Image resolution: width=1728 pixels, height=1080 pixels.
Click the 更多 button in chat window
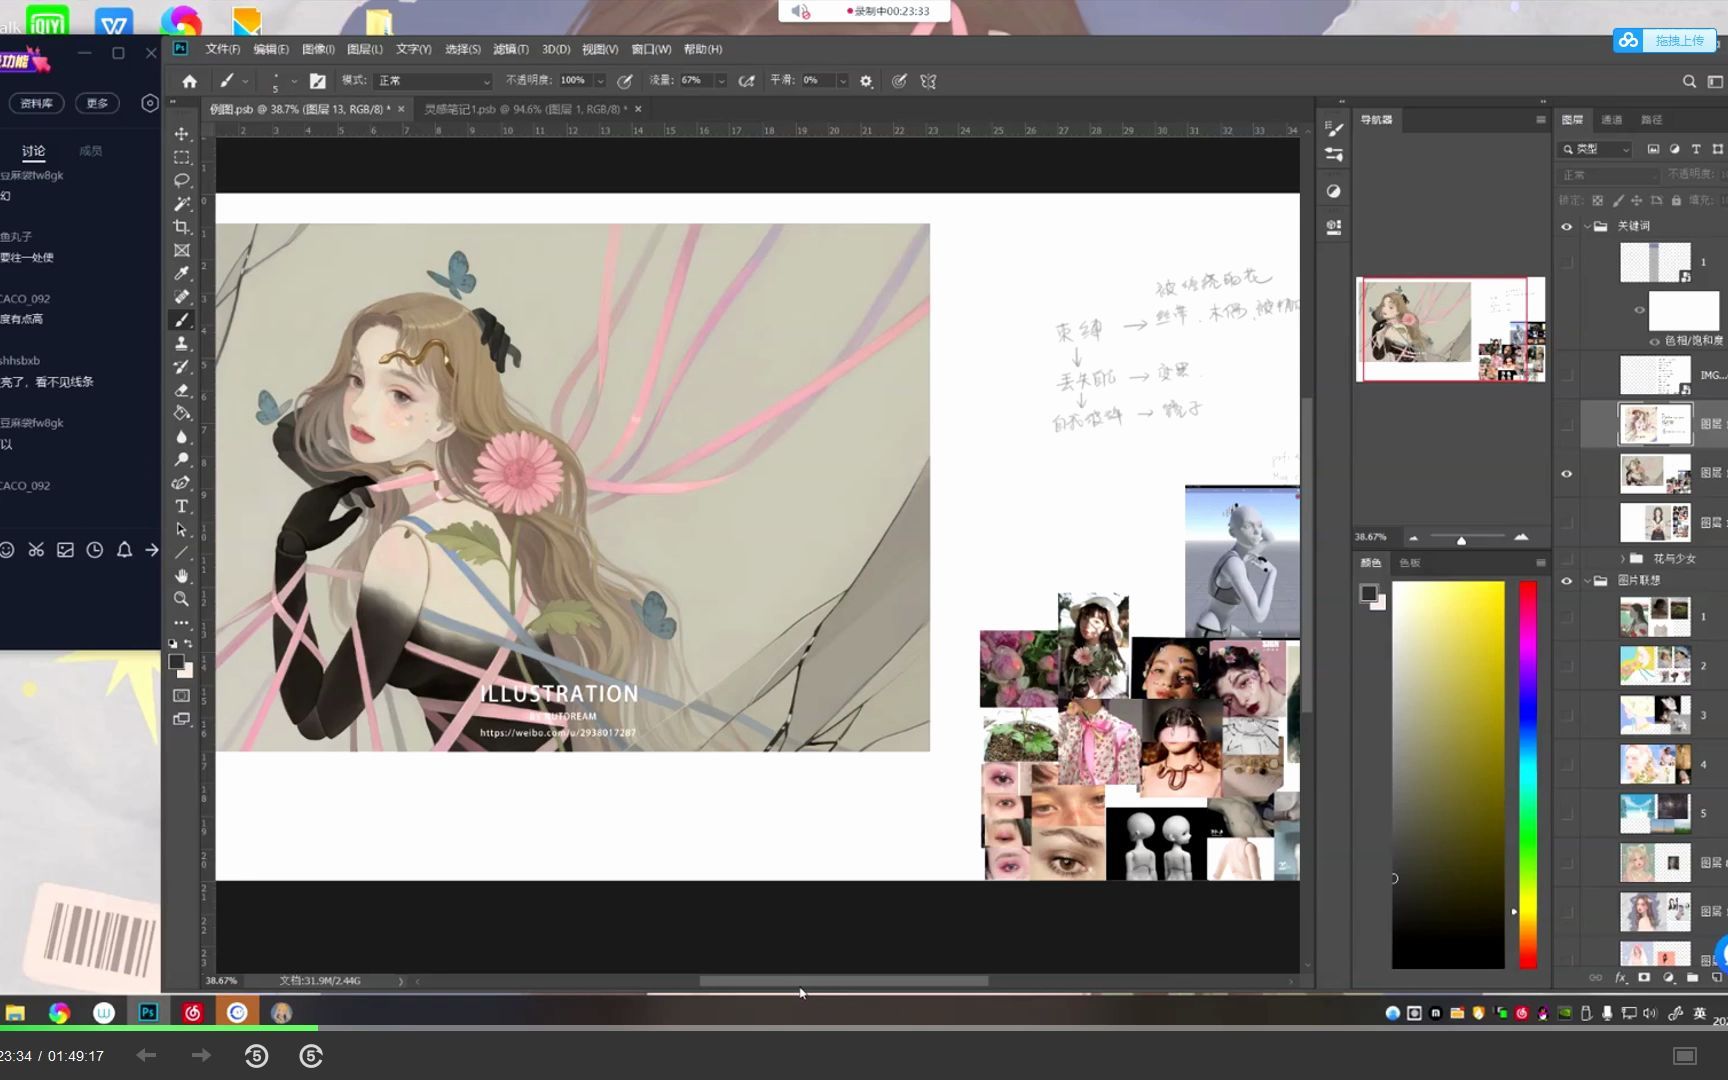pyautogui.click(x=97, y=103)
